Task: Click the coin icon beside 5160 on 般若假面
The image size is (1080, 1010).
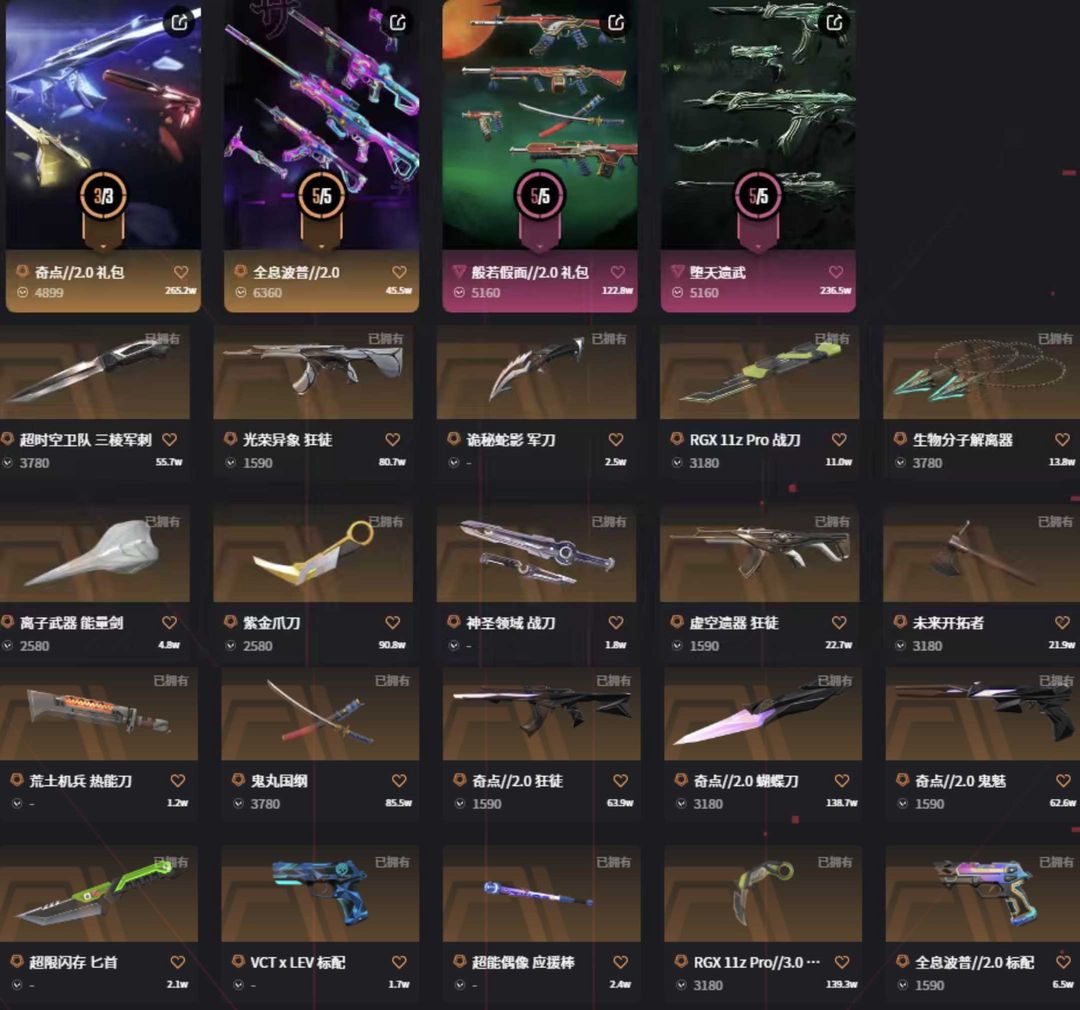Action: [x=459, y=293]
